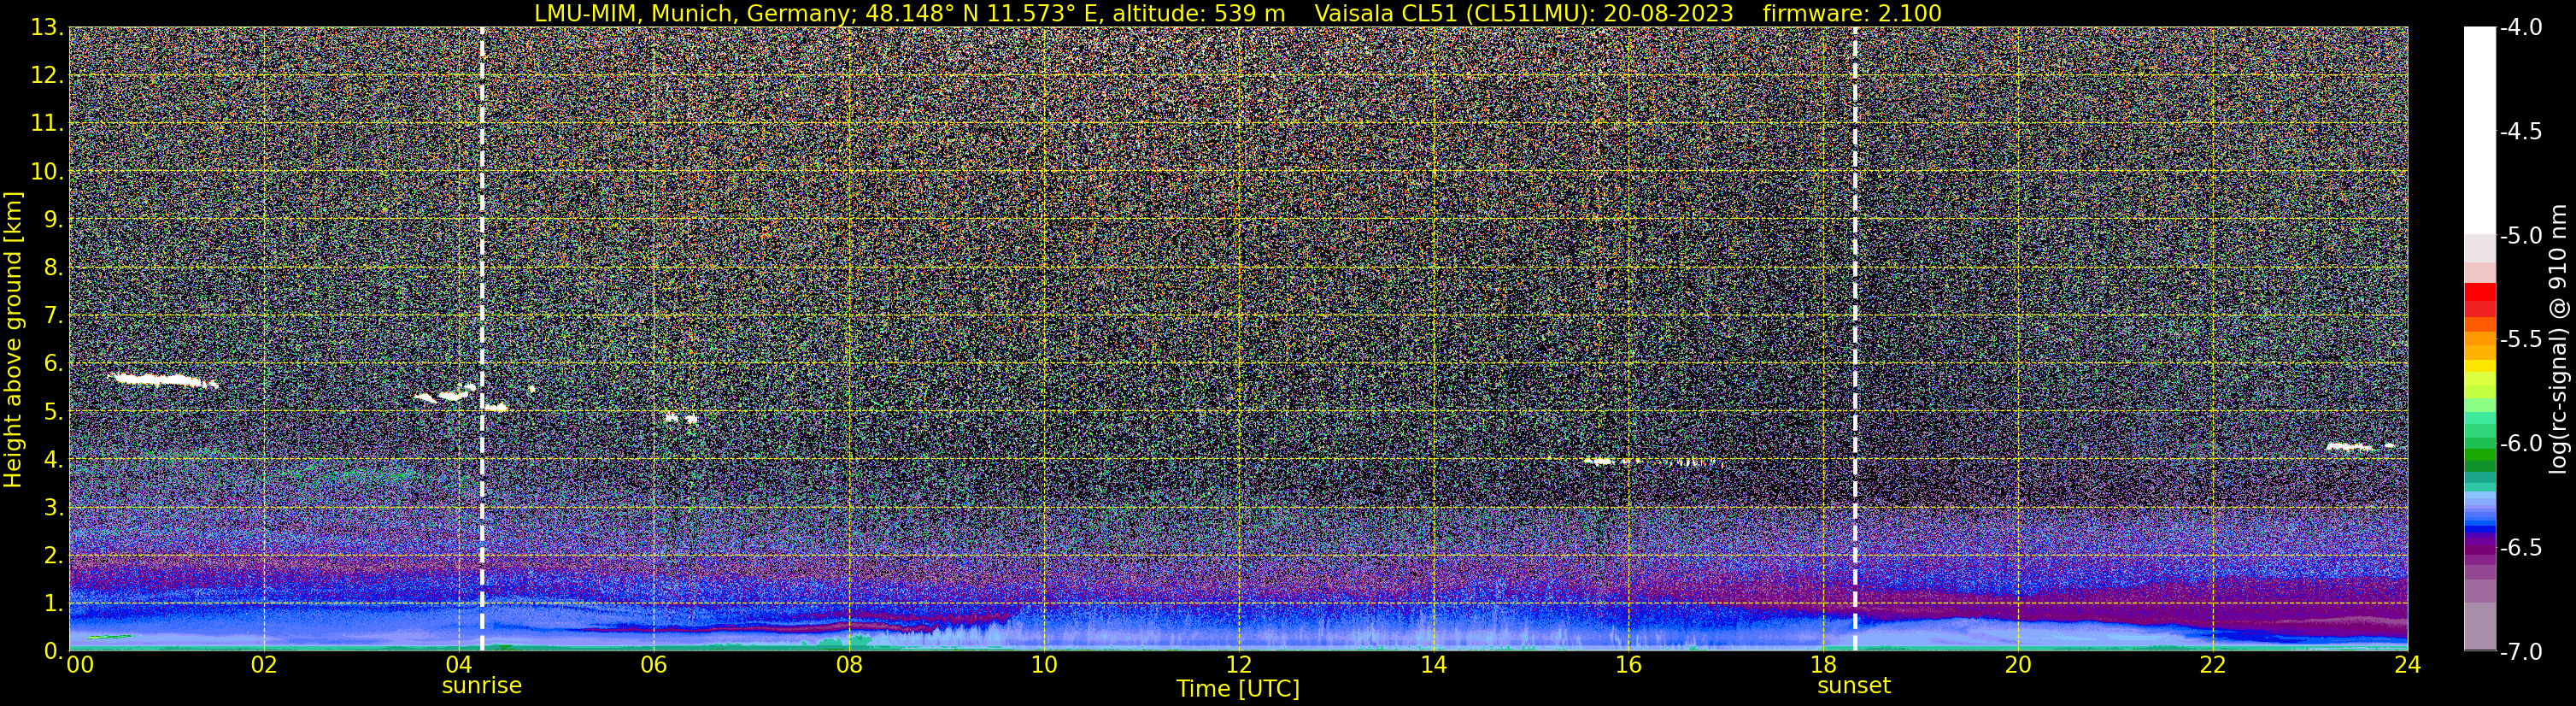This screenshot has height=706, width=2576.
Task: Click the 'Vaisala CL51 (CL51LMU): 20-08-2023' title text
Action: [1524, 14]
